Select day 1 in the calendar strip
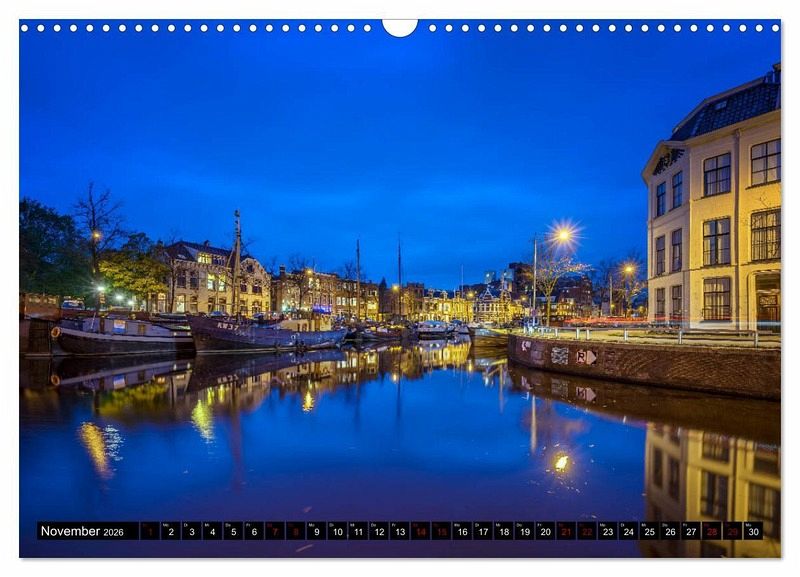 pos(150,531)
